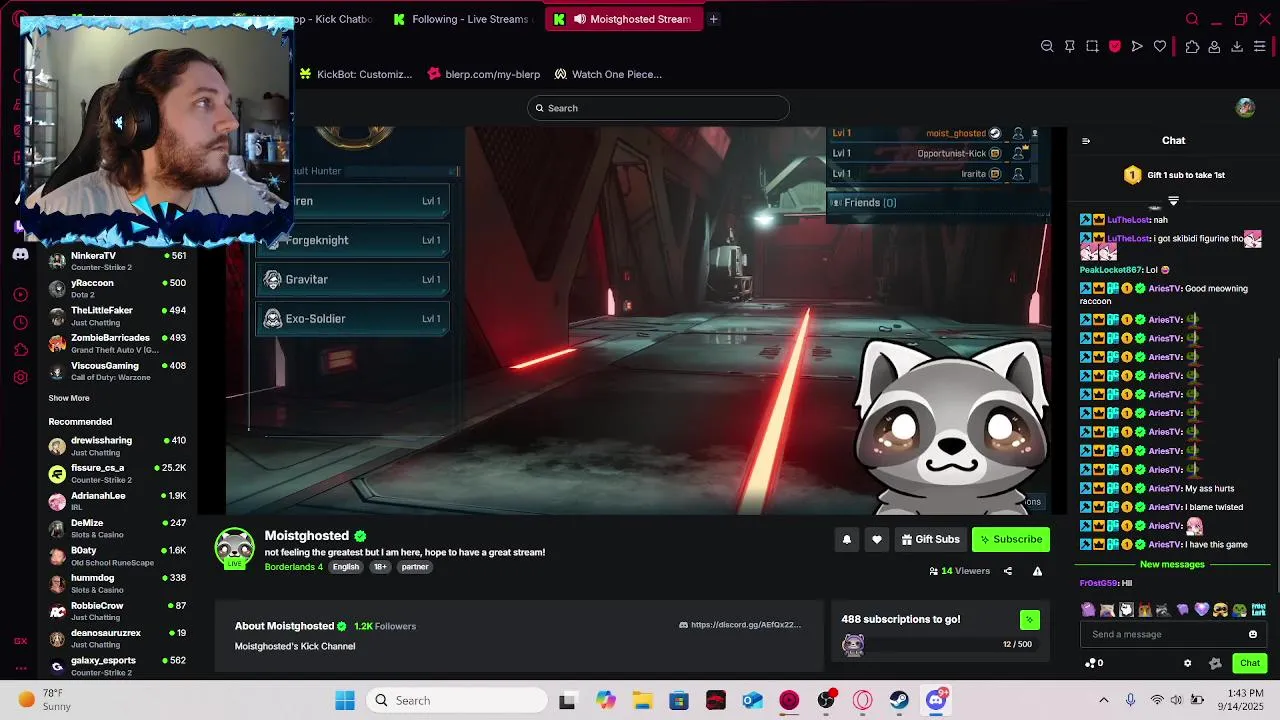This screenshot has height=720, width=1280.
Task: Click the chat identity badge icon beside Chat button
Action: click(1215, 663)
